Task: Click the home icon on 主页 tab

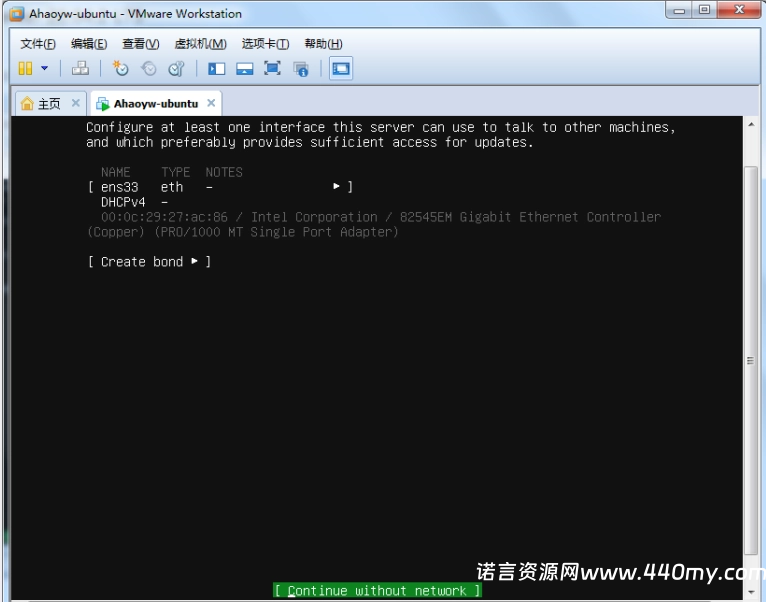Action: tap(27, 103)
